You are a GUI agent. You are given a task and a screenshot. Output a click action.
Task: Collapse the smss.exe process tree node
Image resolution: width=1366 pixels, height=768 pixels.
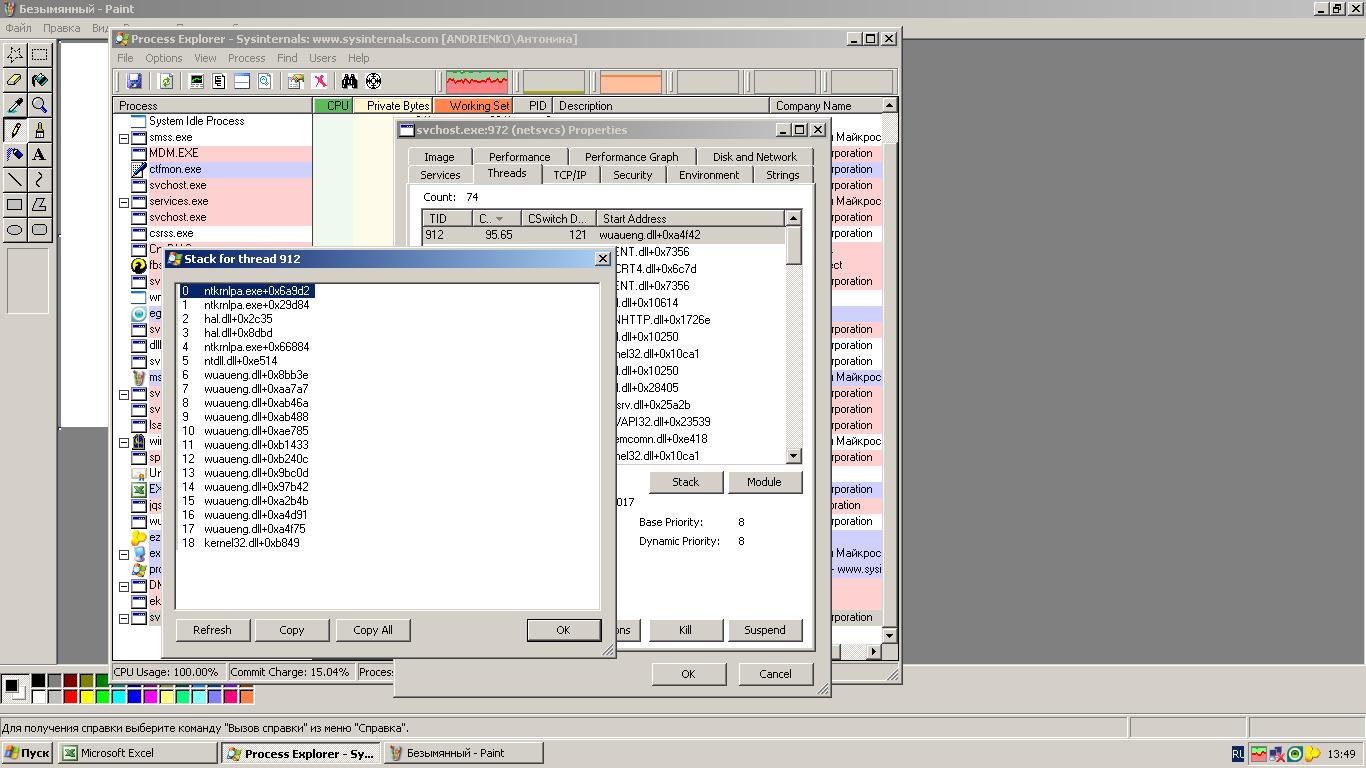(124, 138)
